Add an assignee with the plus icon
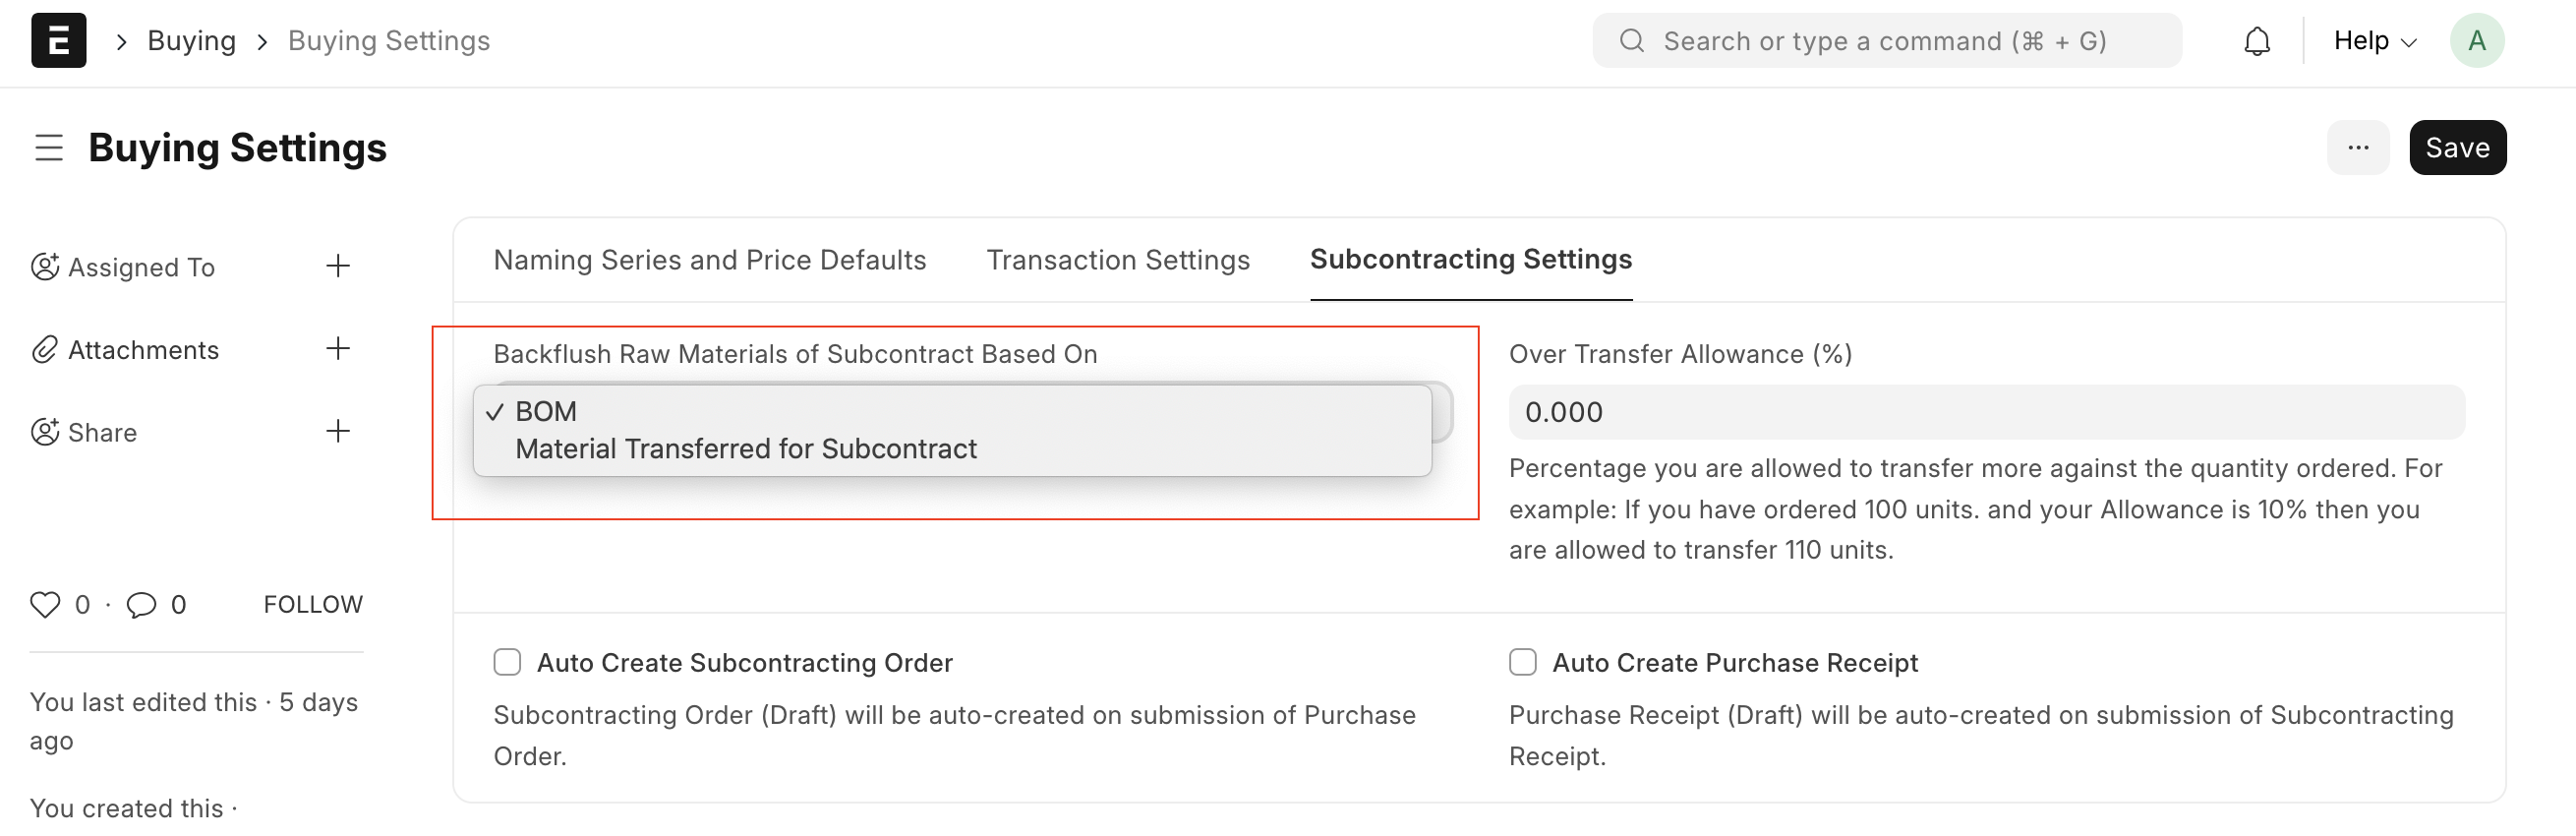2576x836 pixels. pos(338,266)
